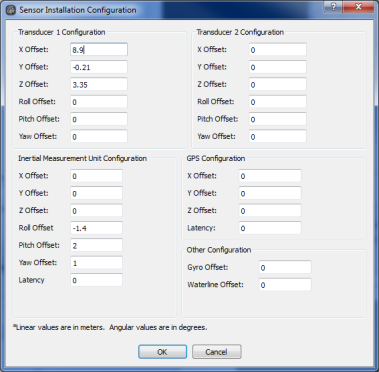Focus the IMU Latency field
Screen dimensions: 379x372
tap(96, 280)
